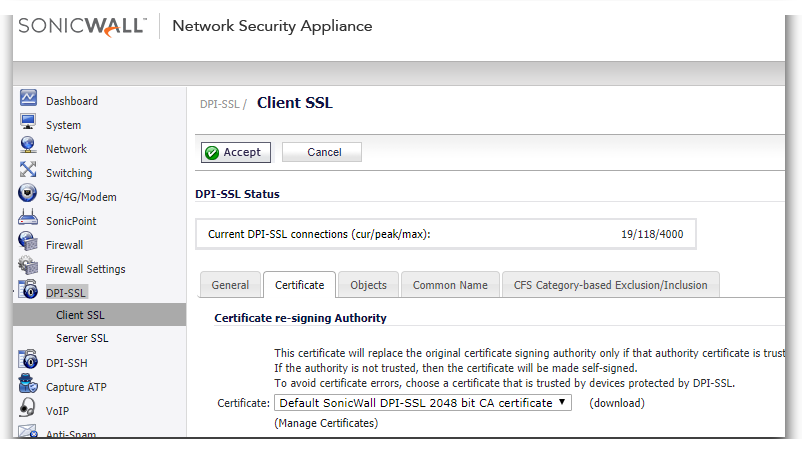The width and height of the screenshot is (802, 454).
Task: Open the Certificate dropdown list
Action: coord(423,403)
